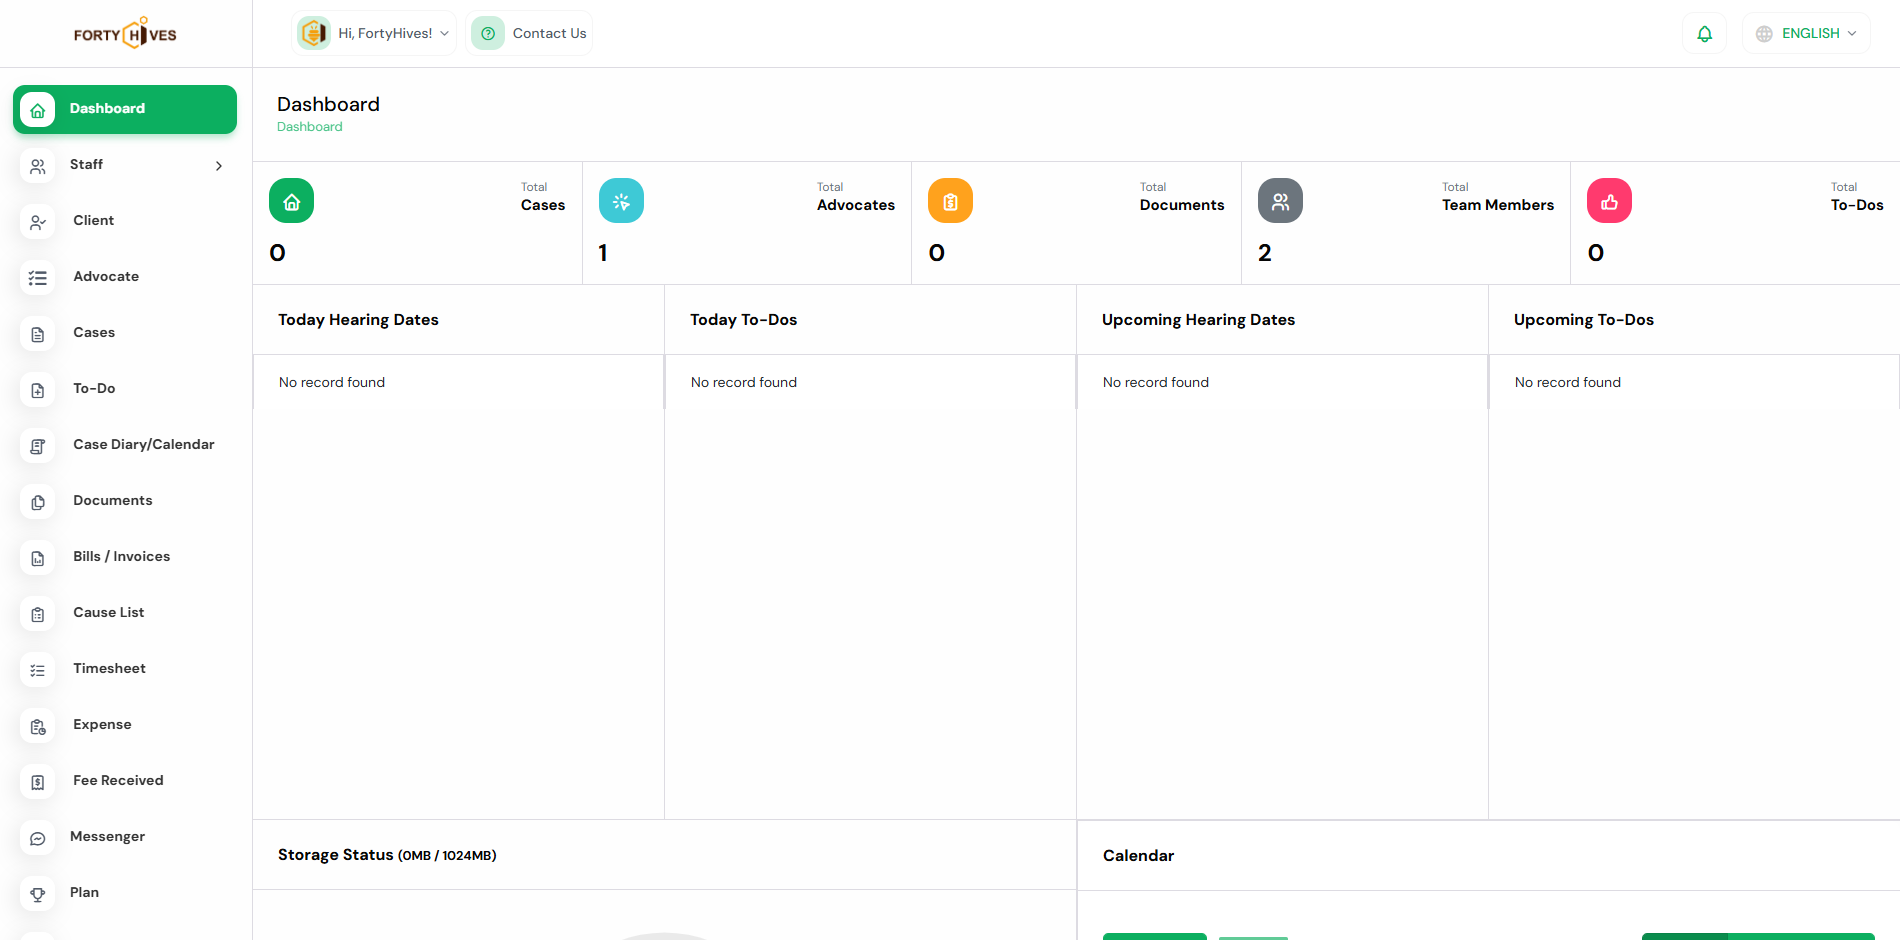
Task: Click the Expense sidebar icon
Action: [38, 726]
